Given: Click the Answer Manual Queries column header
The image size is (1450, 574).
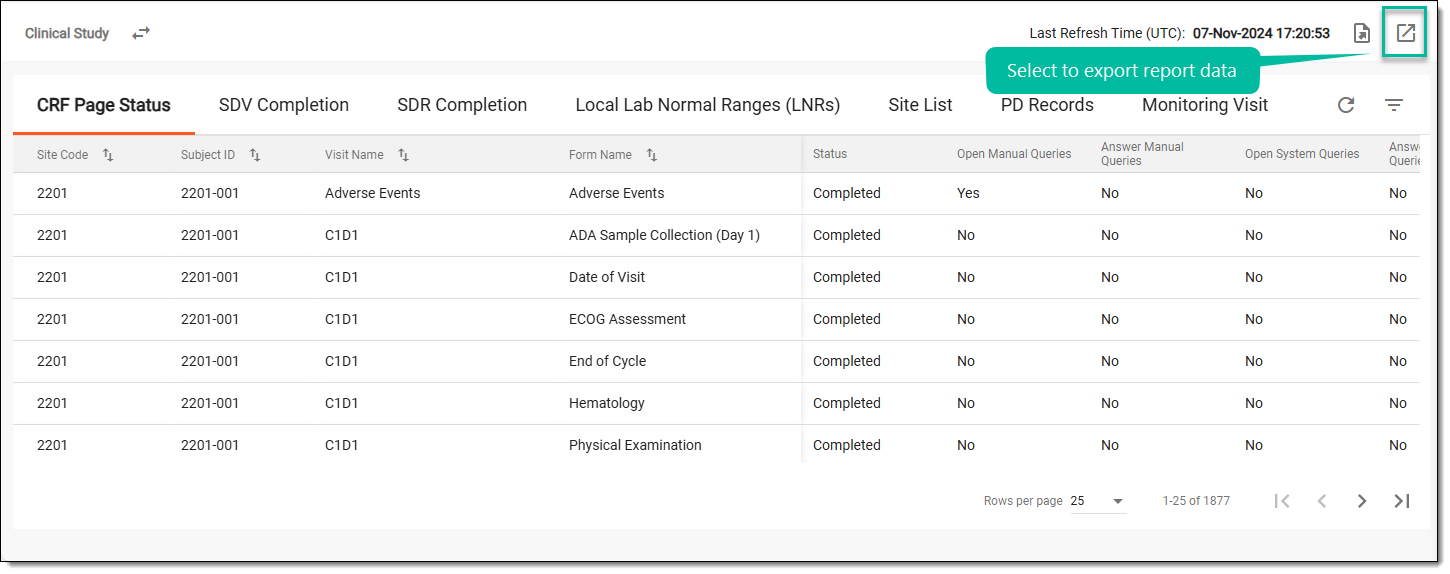Looking at the screenshot, I should [x=1142, y=154].
